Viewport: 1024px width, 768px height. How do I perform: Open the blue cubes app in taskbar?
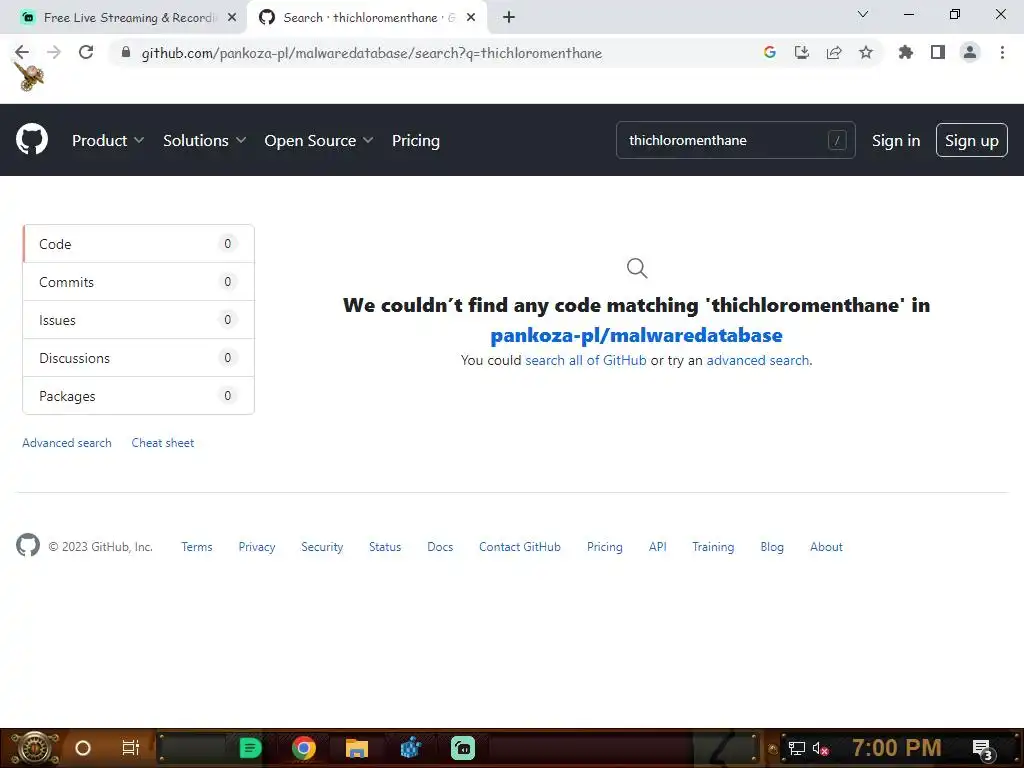(x=410, y=748)
